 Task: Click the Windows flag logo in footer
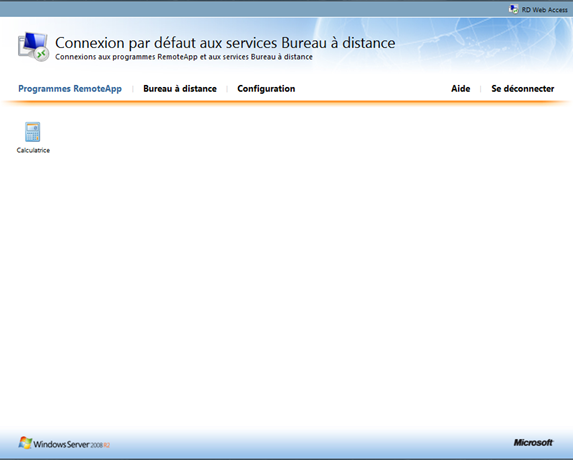(25, 442)
